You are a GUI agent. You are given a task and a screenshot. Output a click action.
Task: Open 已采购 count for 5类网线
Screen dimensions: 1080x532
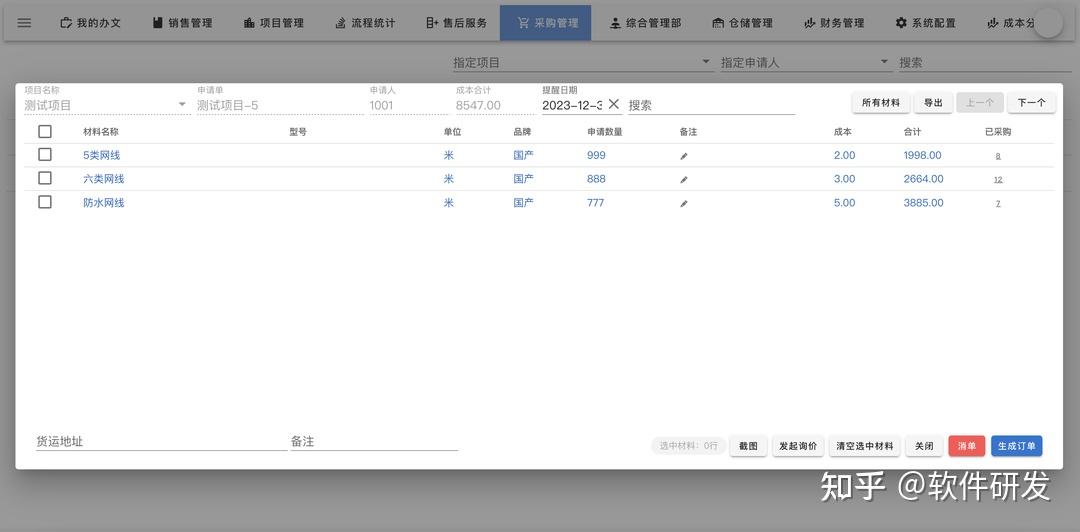click(x=998, y=156)
